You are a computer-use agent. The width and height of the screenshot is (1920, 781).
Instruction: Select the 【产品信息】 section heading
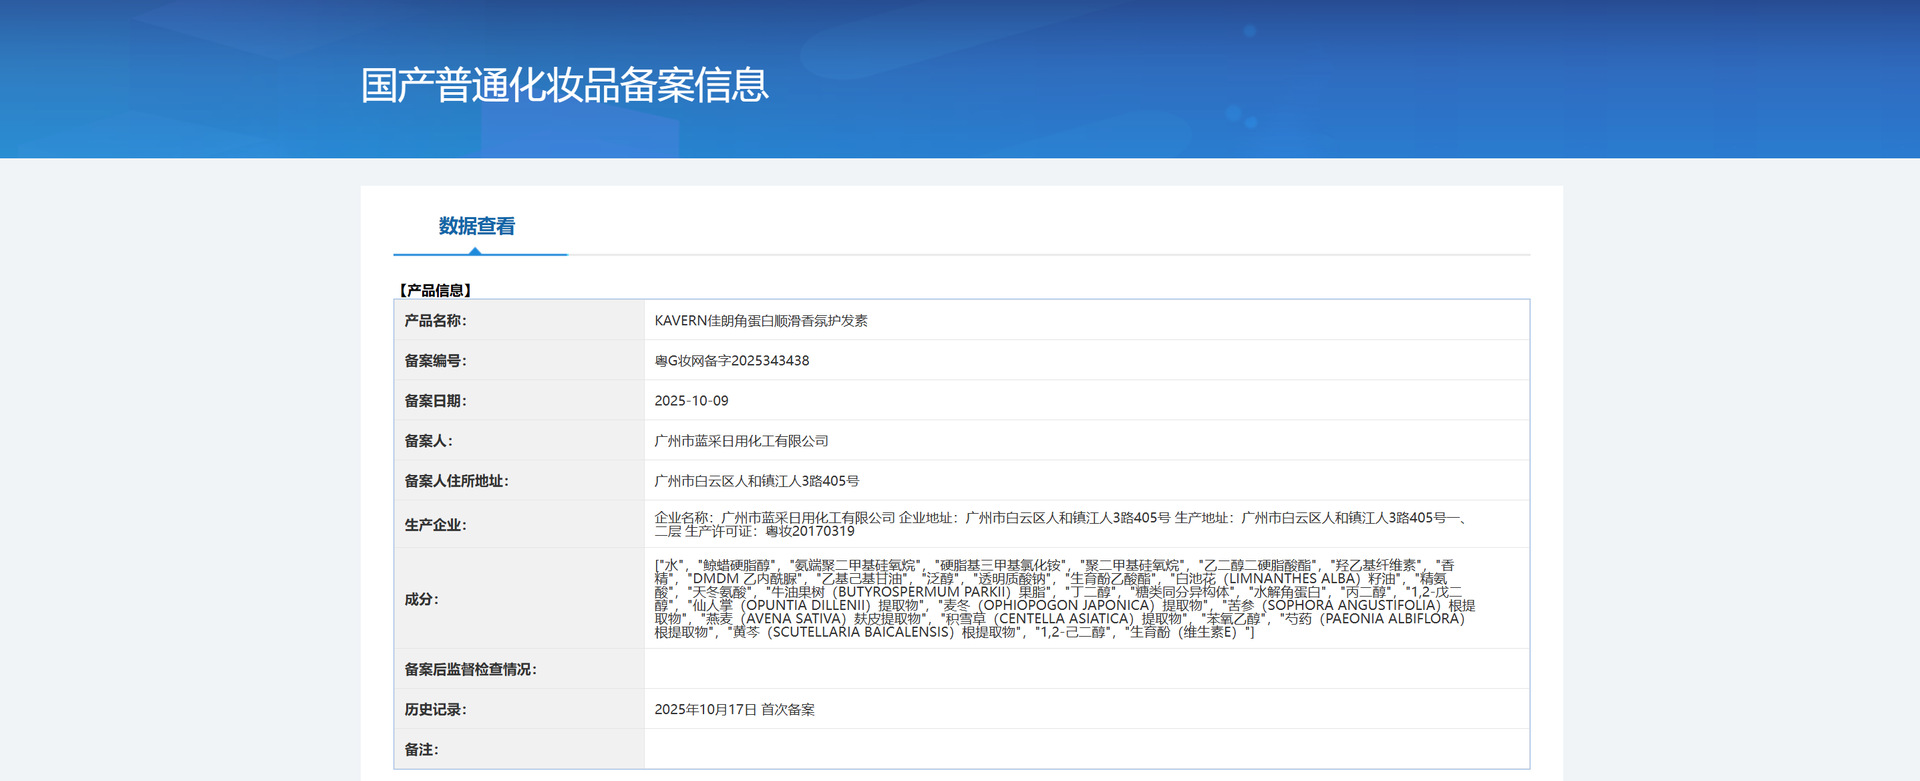coord(435,290)
